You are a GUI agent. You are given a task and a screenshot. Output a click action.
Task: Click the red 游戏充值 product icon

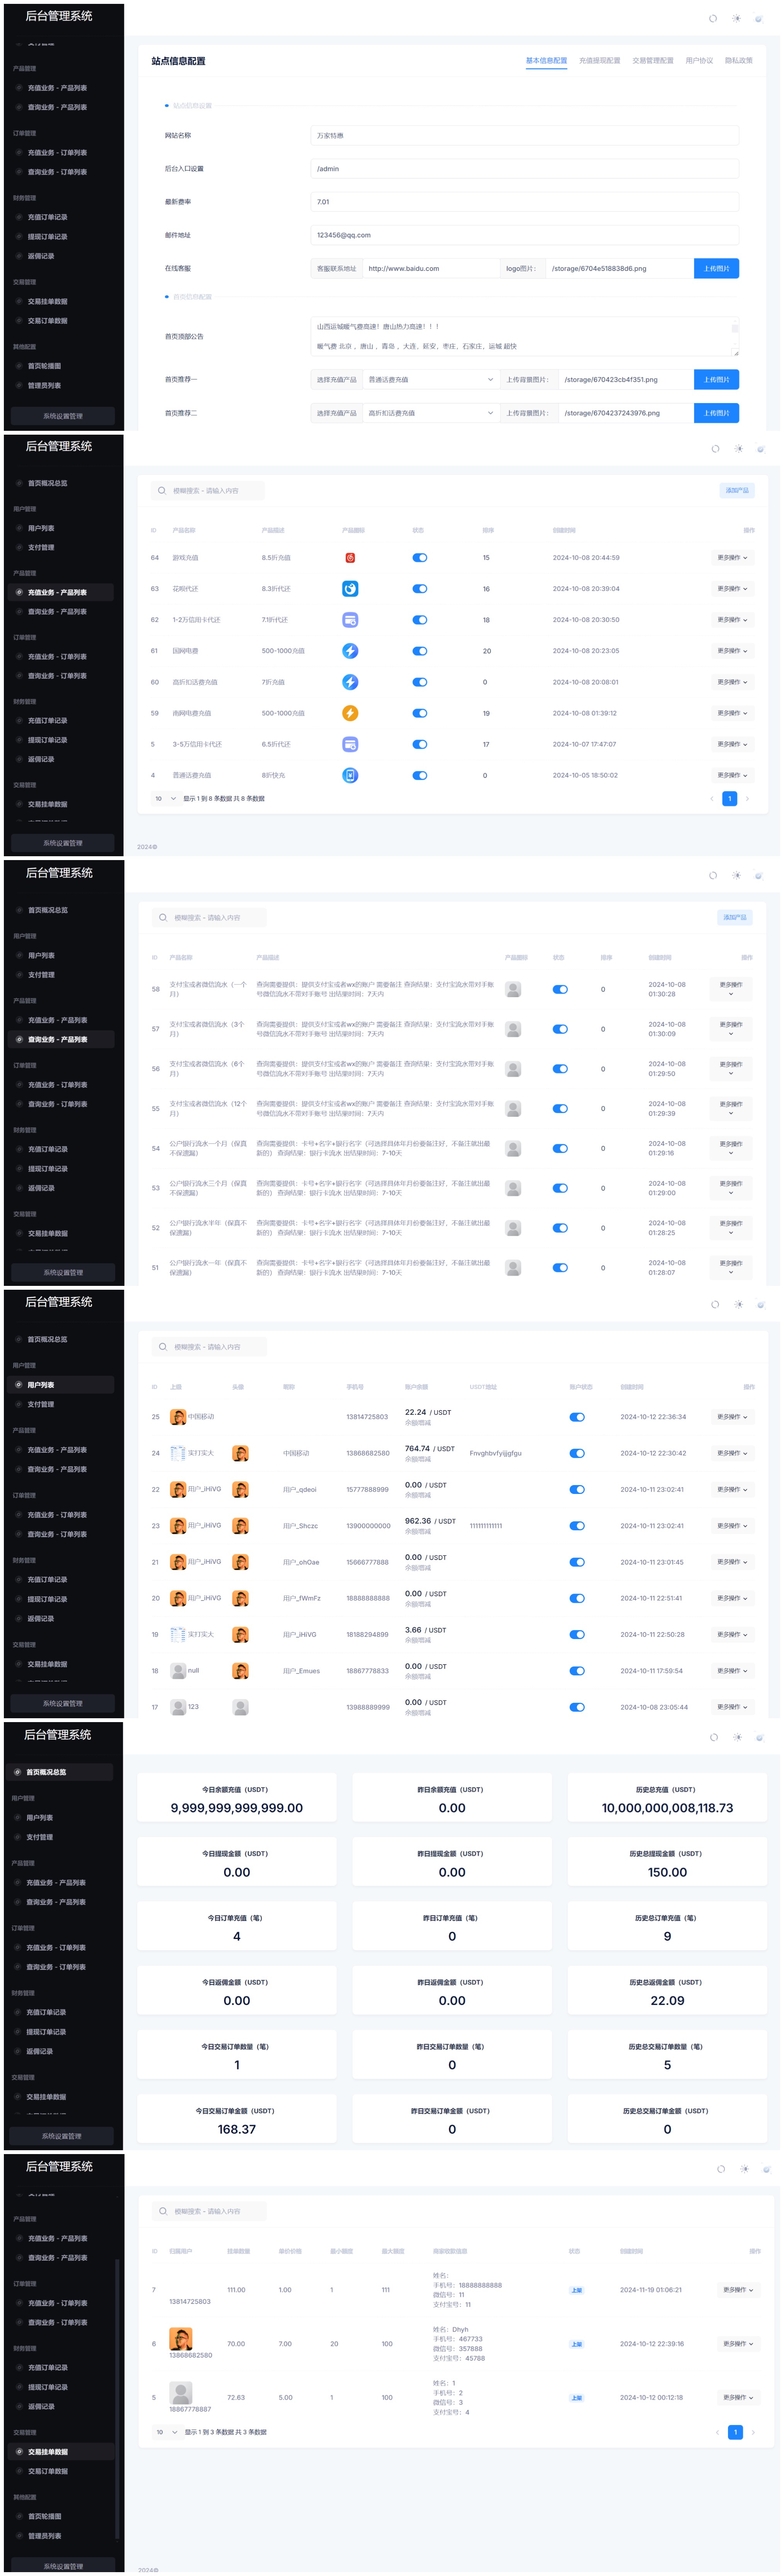(350, 558)
